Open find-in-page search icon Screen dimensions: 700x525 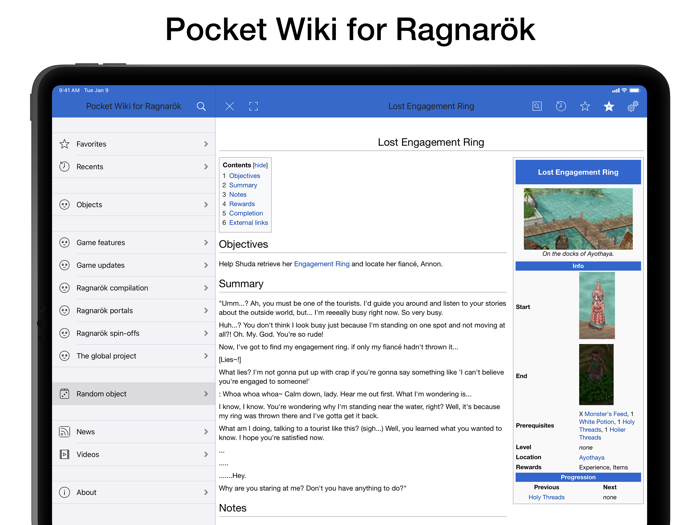pyautogui.click(x=537, y=106)
